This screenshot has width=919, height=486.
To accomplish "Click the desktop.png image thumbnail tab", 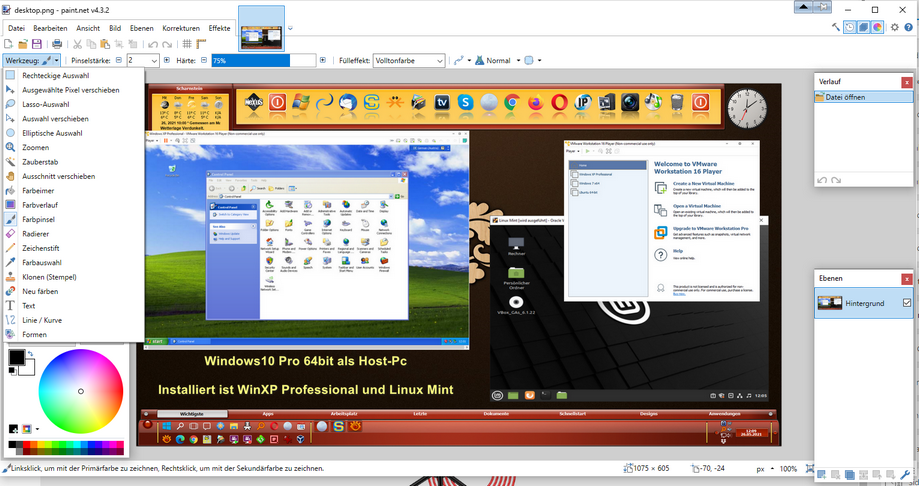I will (x=261, y=27).
